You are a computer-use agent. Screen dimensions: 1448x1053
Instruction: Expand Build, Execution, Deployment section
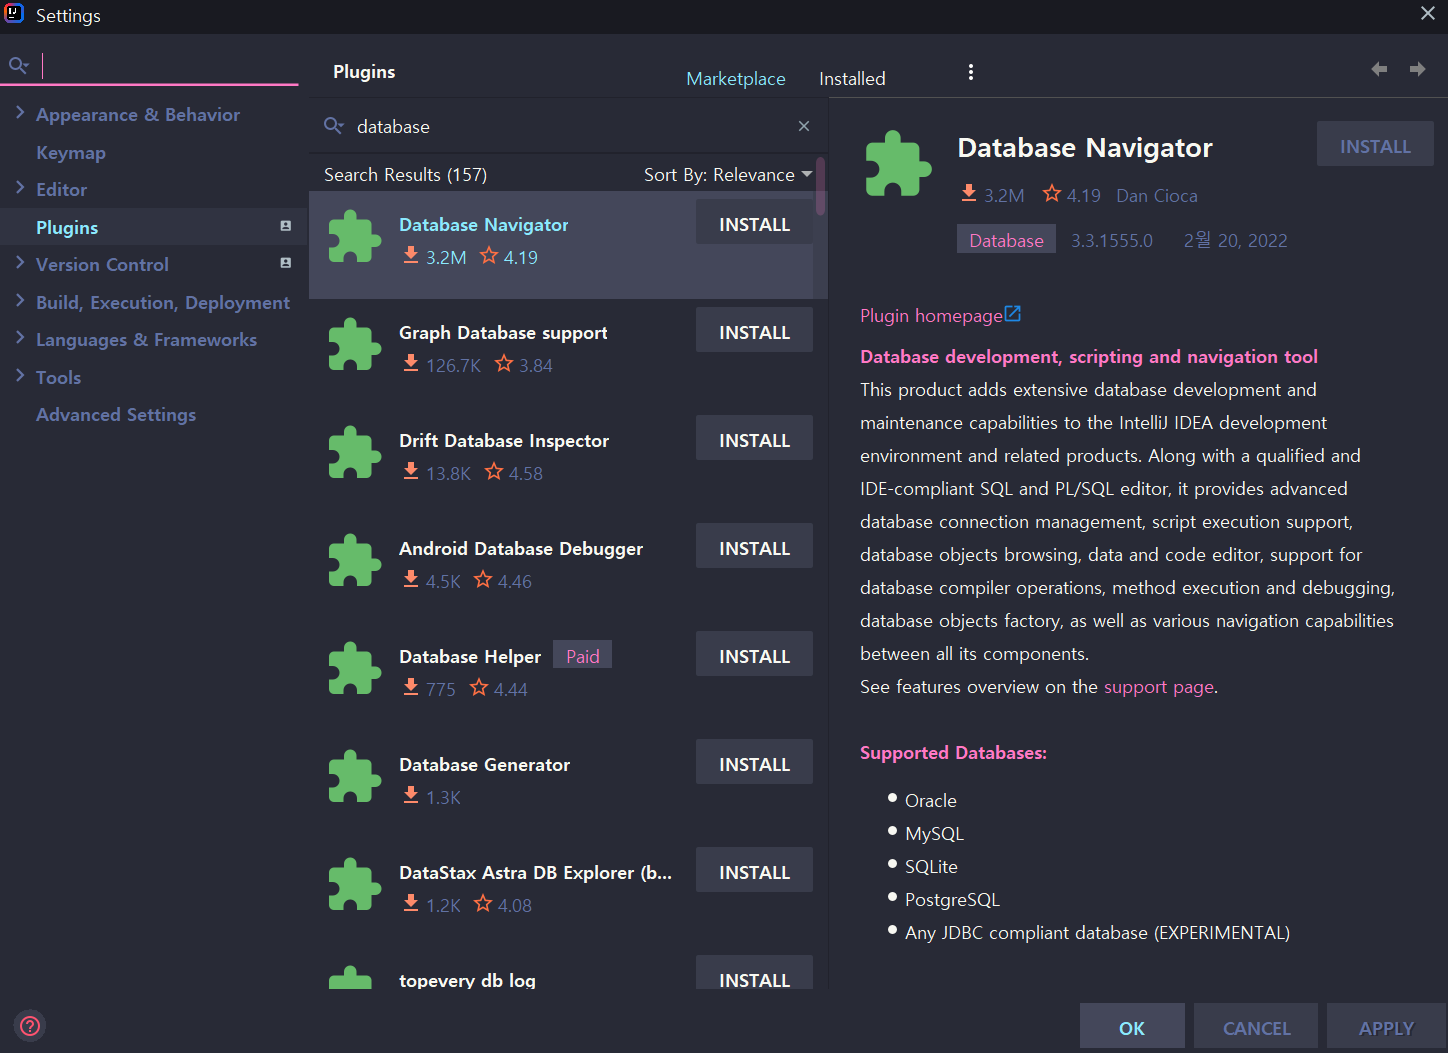tap(20, 301)
